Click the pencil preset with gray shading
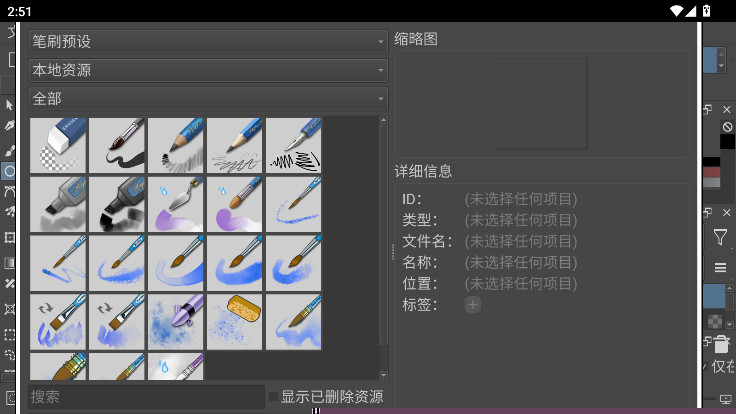 (177, 145)
